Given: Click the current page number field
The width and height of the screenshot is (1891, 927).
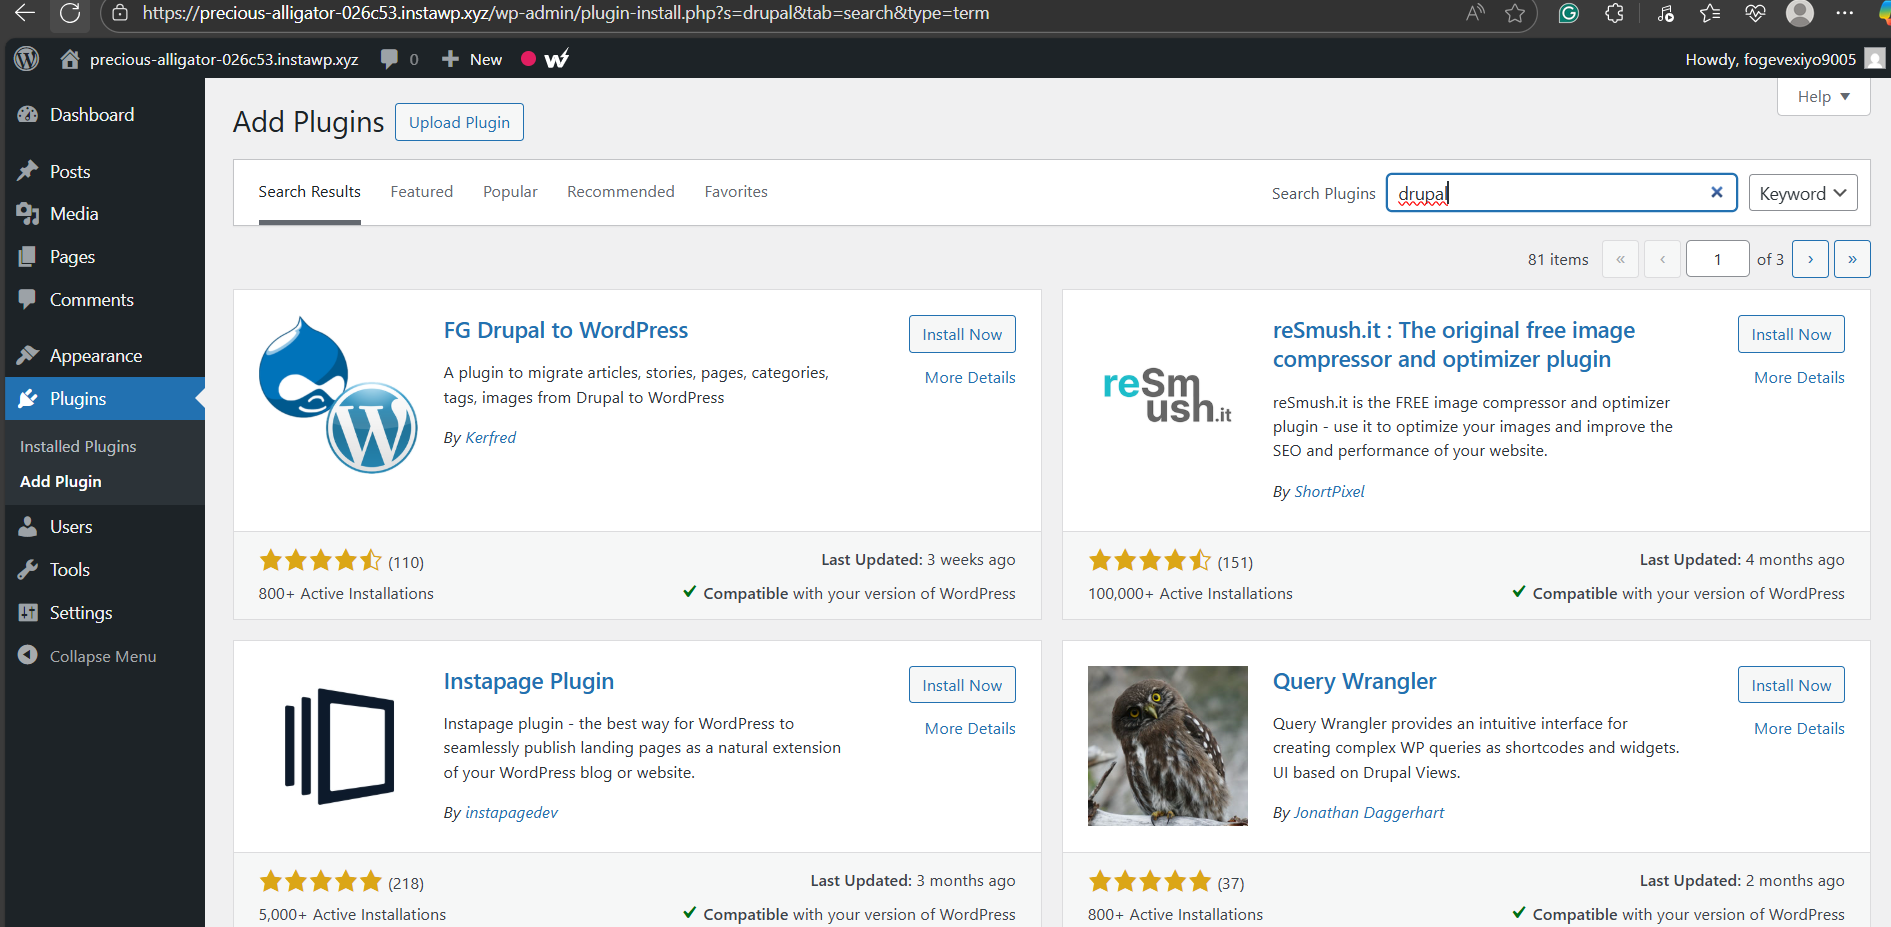Looking at the screenshot, I should 1717,259.
